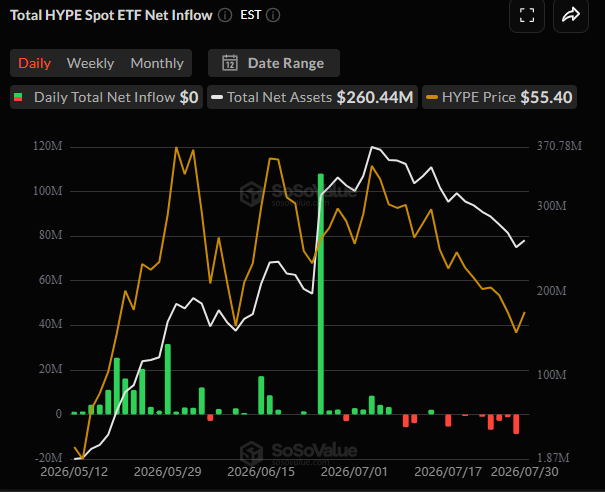Image resolution: width=605 pixels, height=492 pixels.
Task: Click the 40M left axis label
Action: (x=51, y=324)
